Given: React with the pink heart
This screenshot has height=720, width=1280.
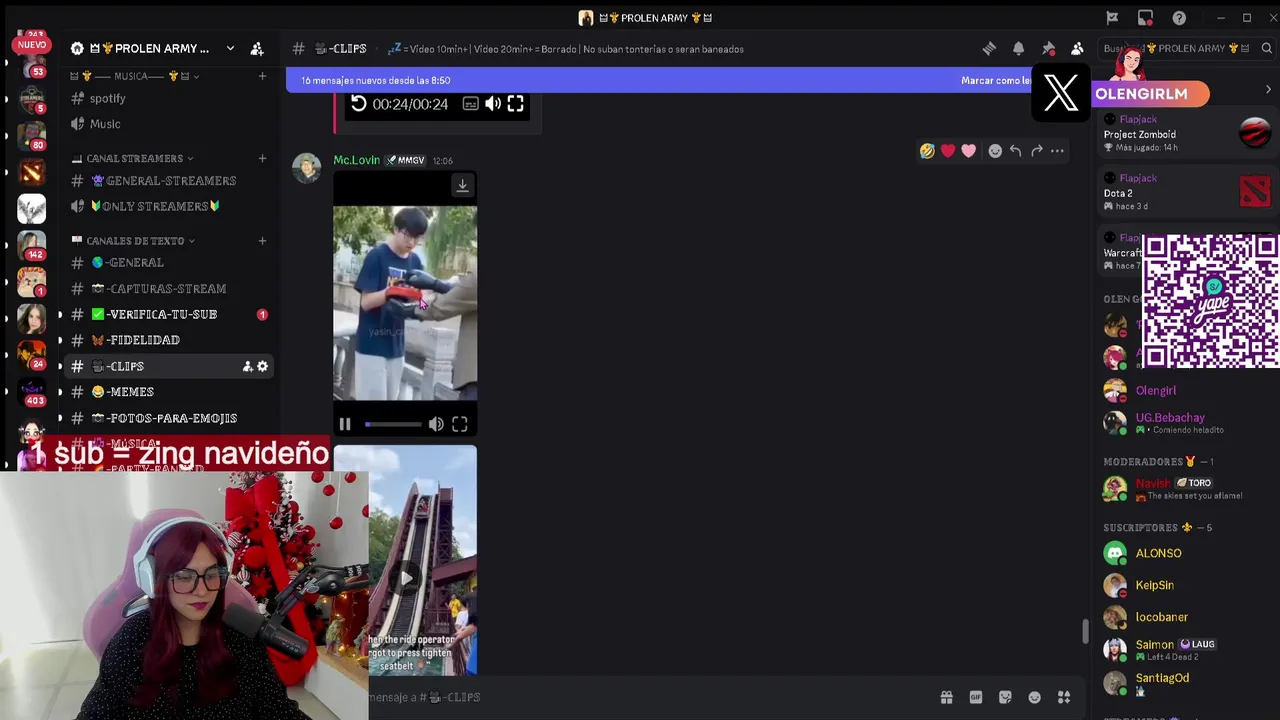Looking at the screenshot, I should click(968, 151).
